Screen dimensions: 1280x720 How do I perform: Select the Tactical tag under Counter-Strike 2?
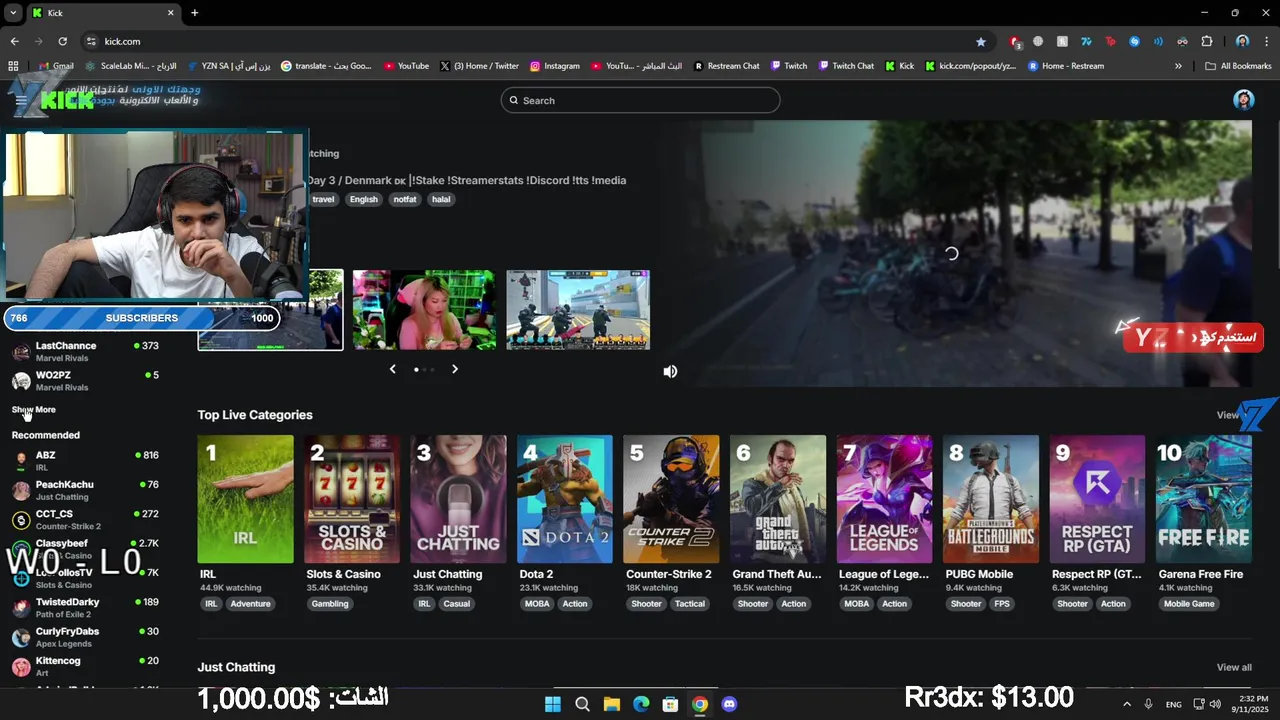point(690,604)
